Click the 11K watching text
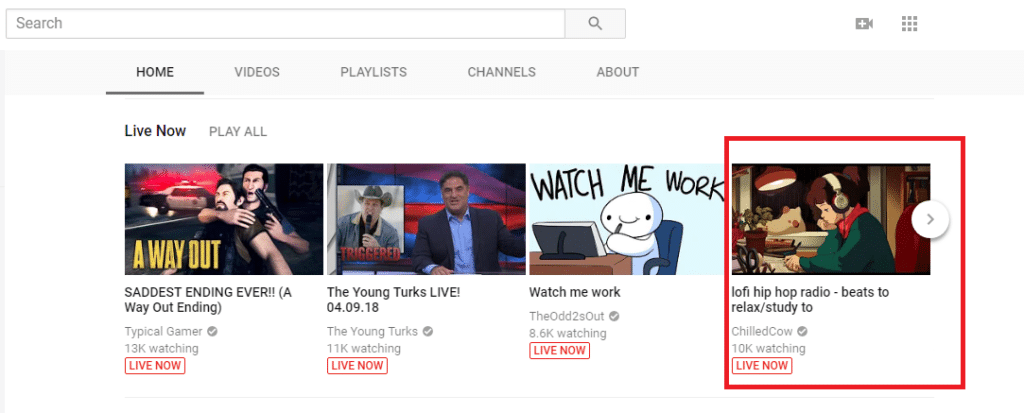The width and height of the screenshot is (1024, 413). 364,348
